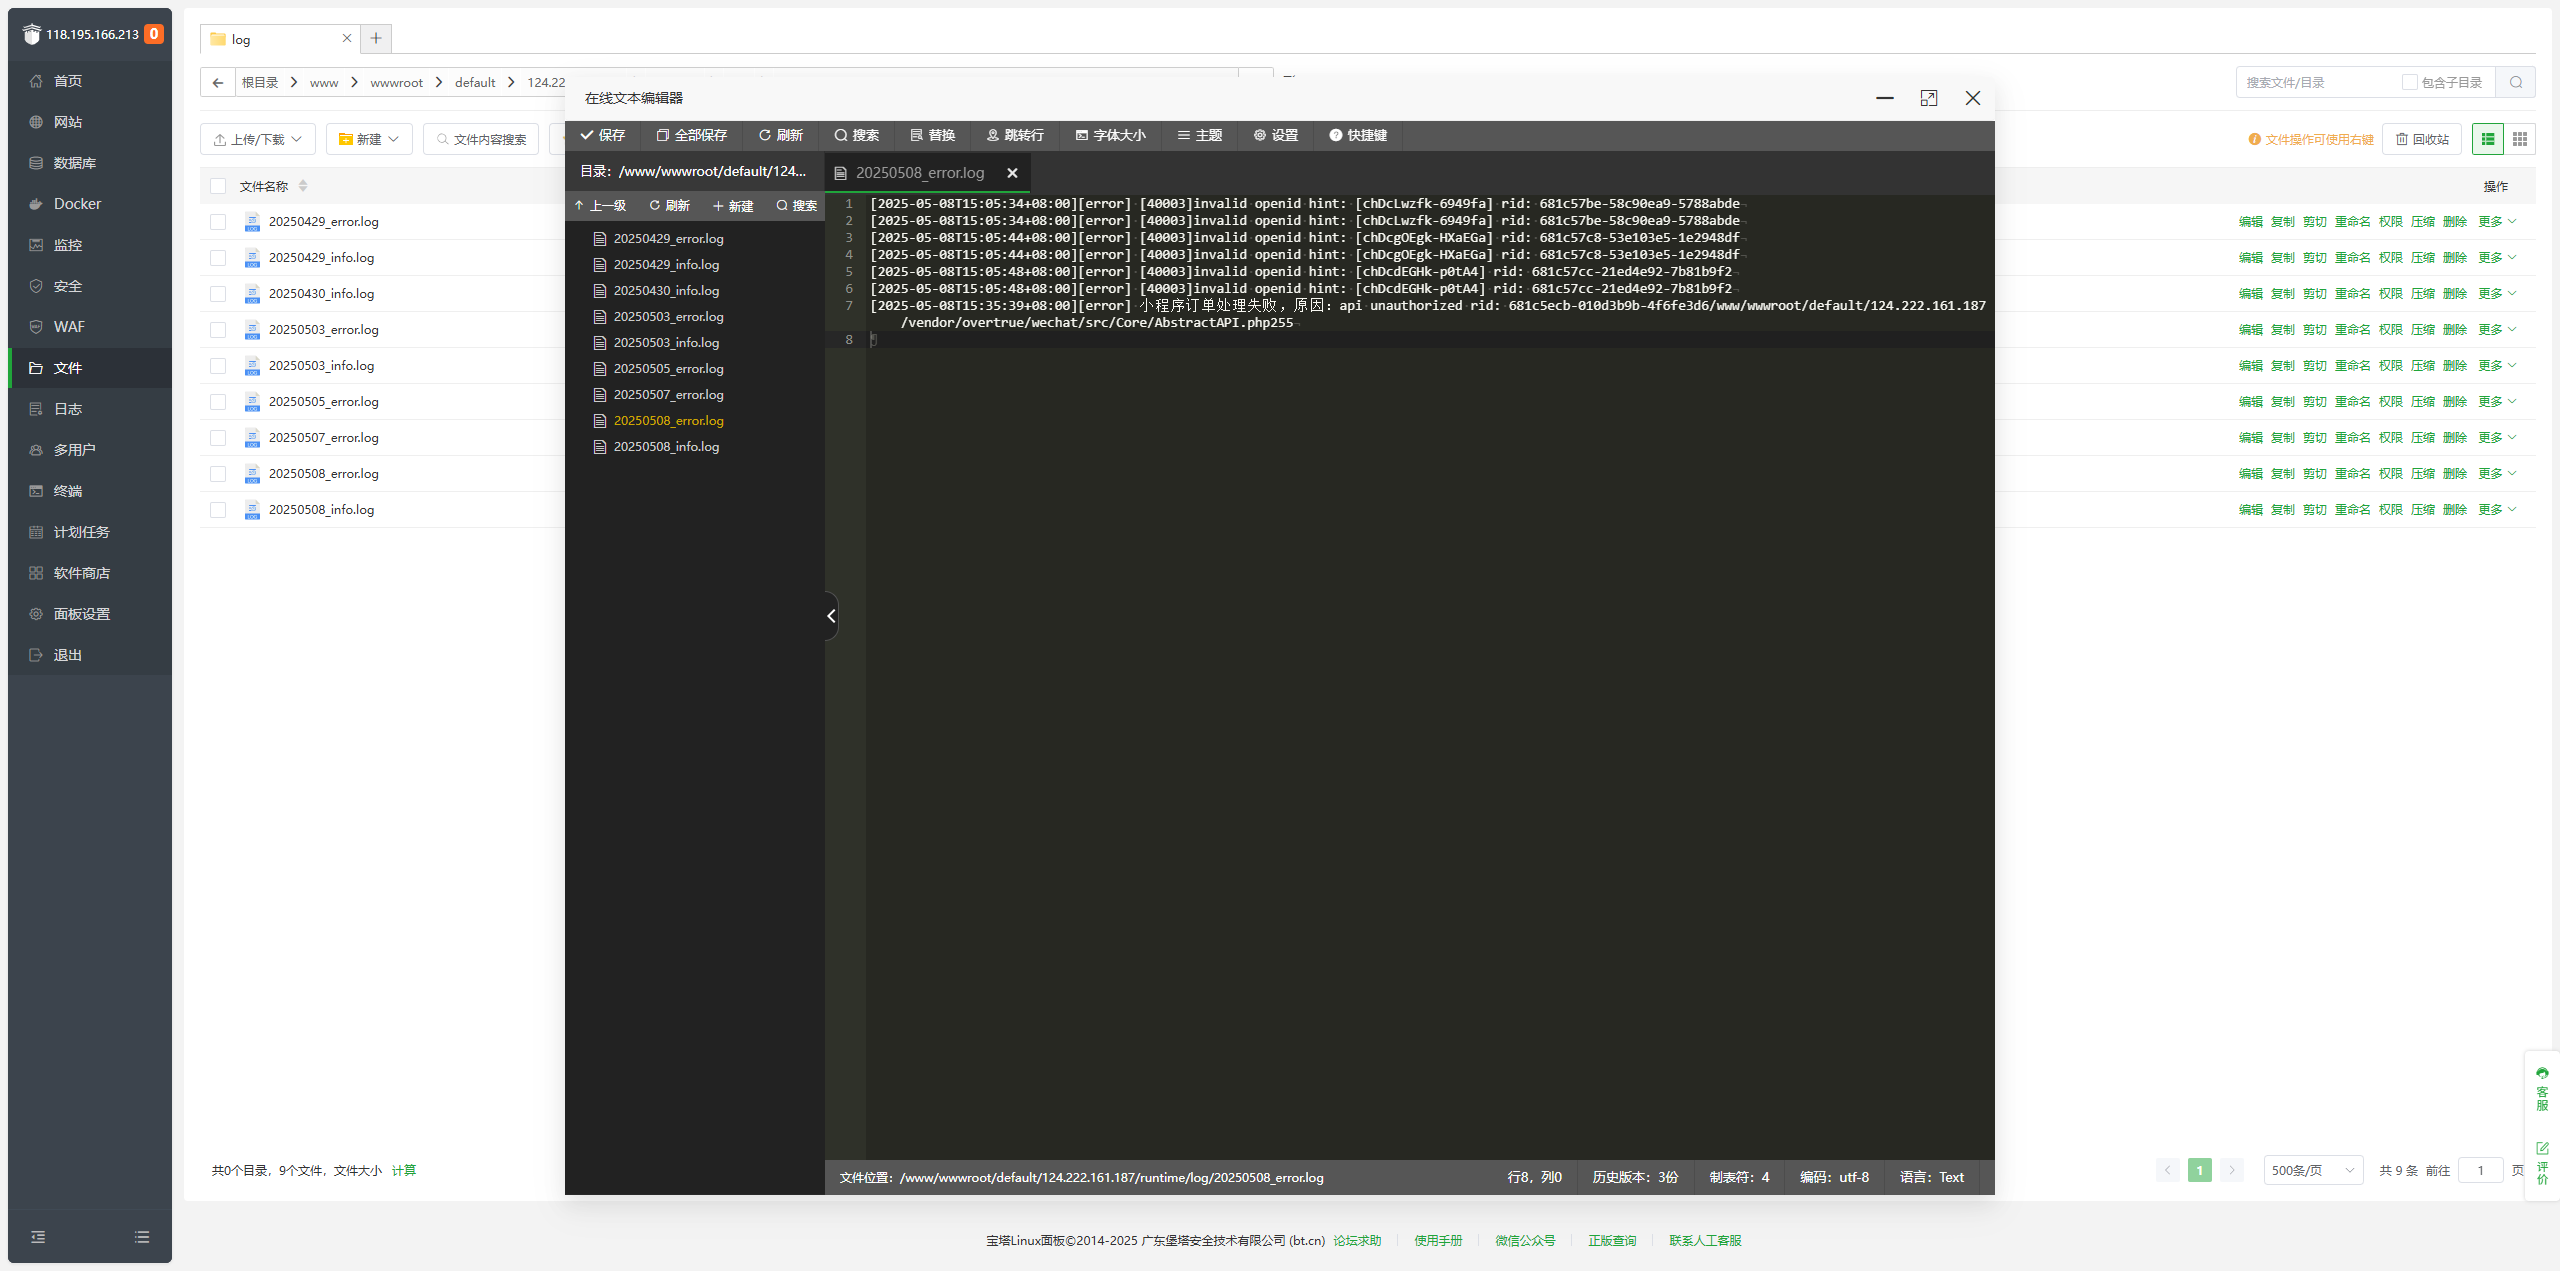Viewport: 2560px width, 1271px height.
Task: Go back with the path back arrow
Action: coord(218,82)
